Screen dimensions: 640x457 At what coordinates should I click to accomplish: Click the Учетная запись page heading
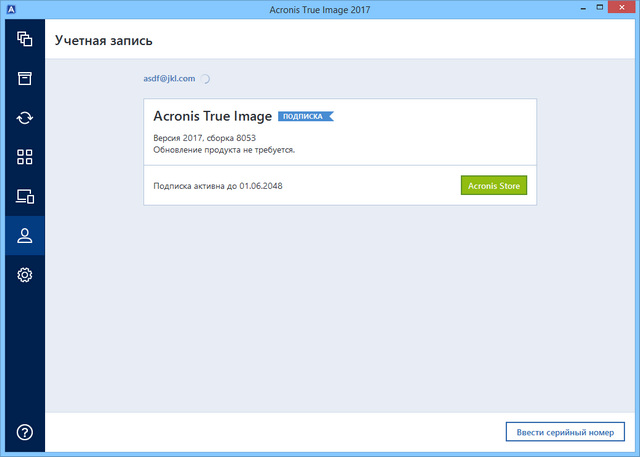coord(104,40)
